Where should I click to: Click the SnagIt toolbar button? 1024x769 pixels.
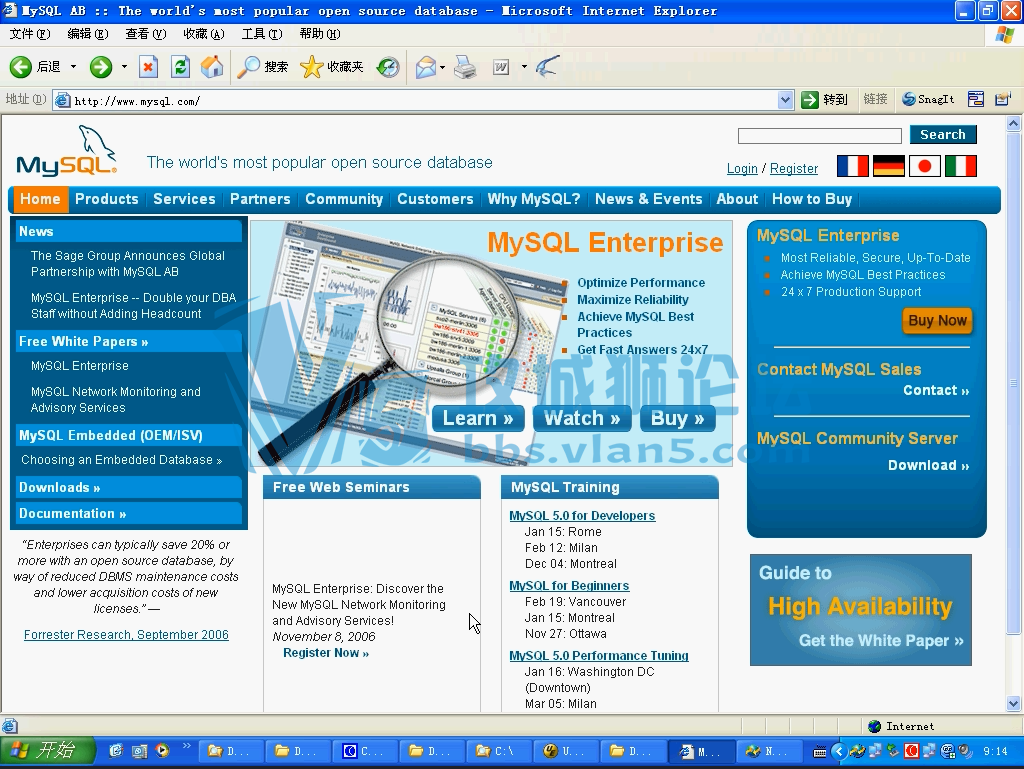point(928,99)
